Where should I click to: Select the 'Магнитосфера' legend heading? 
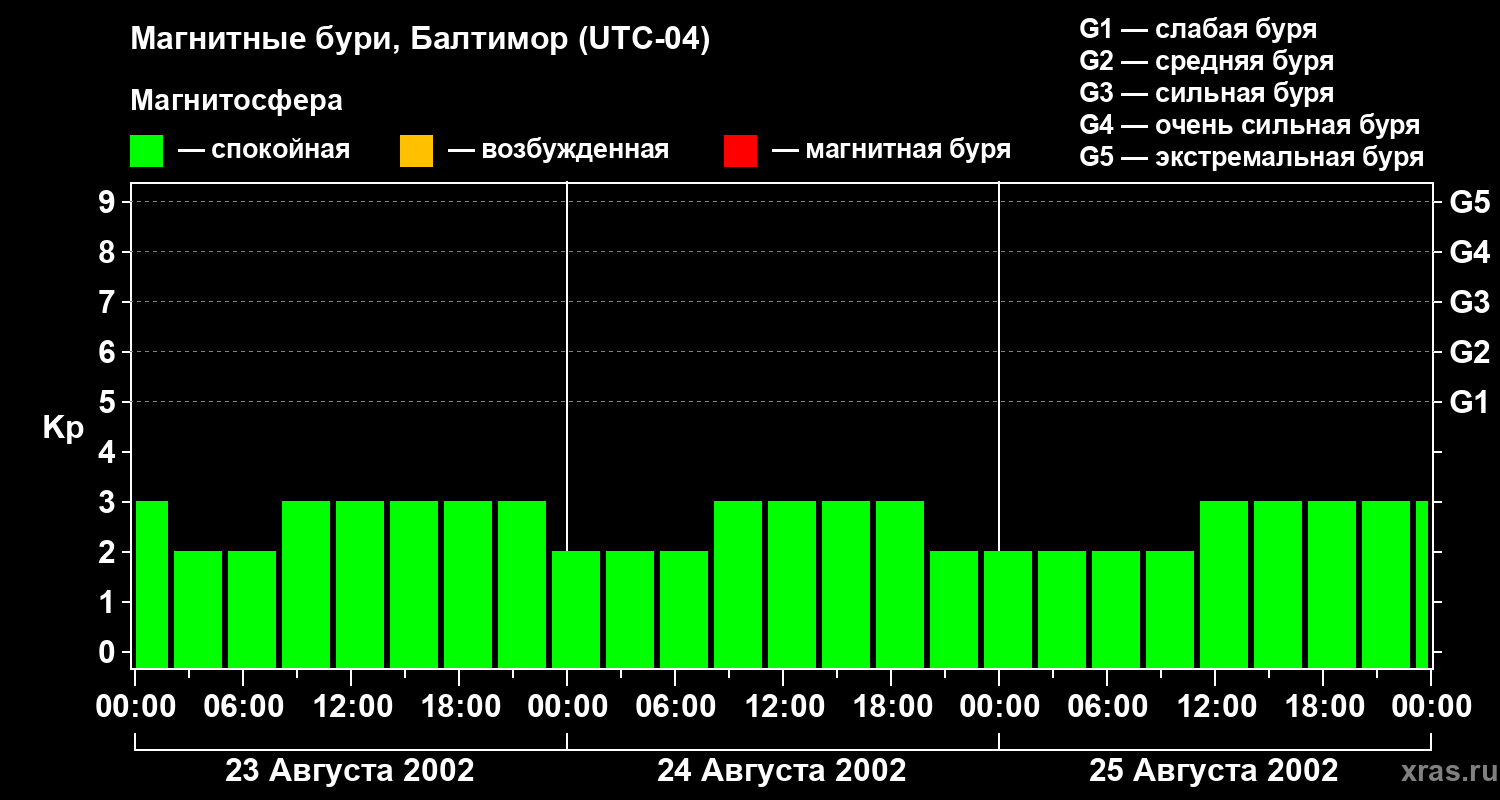click(x=237, y=101)
